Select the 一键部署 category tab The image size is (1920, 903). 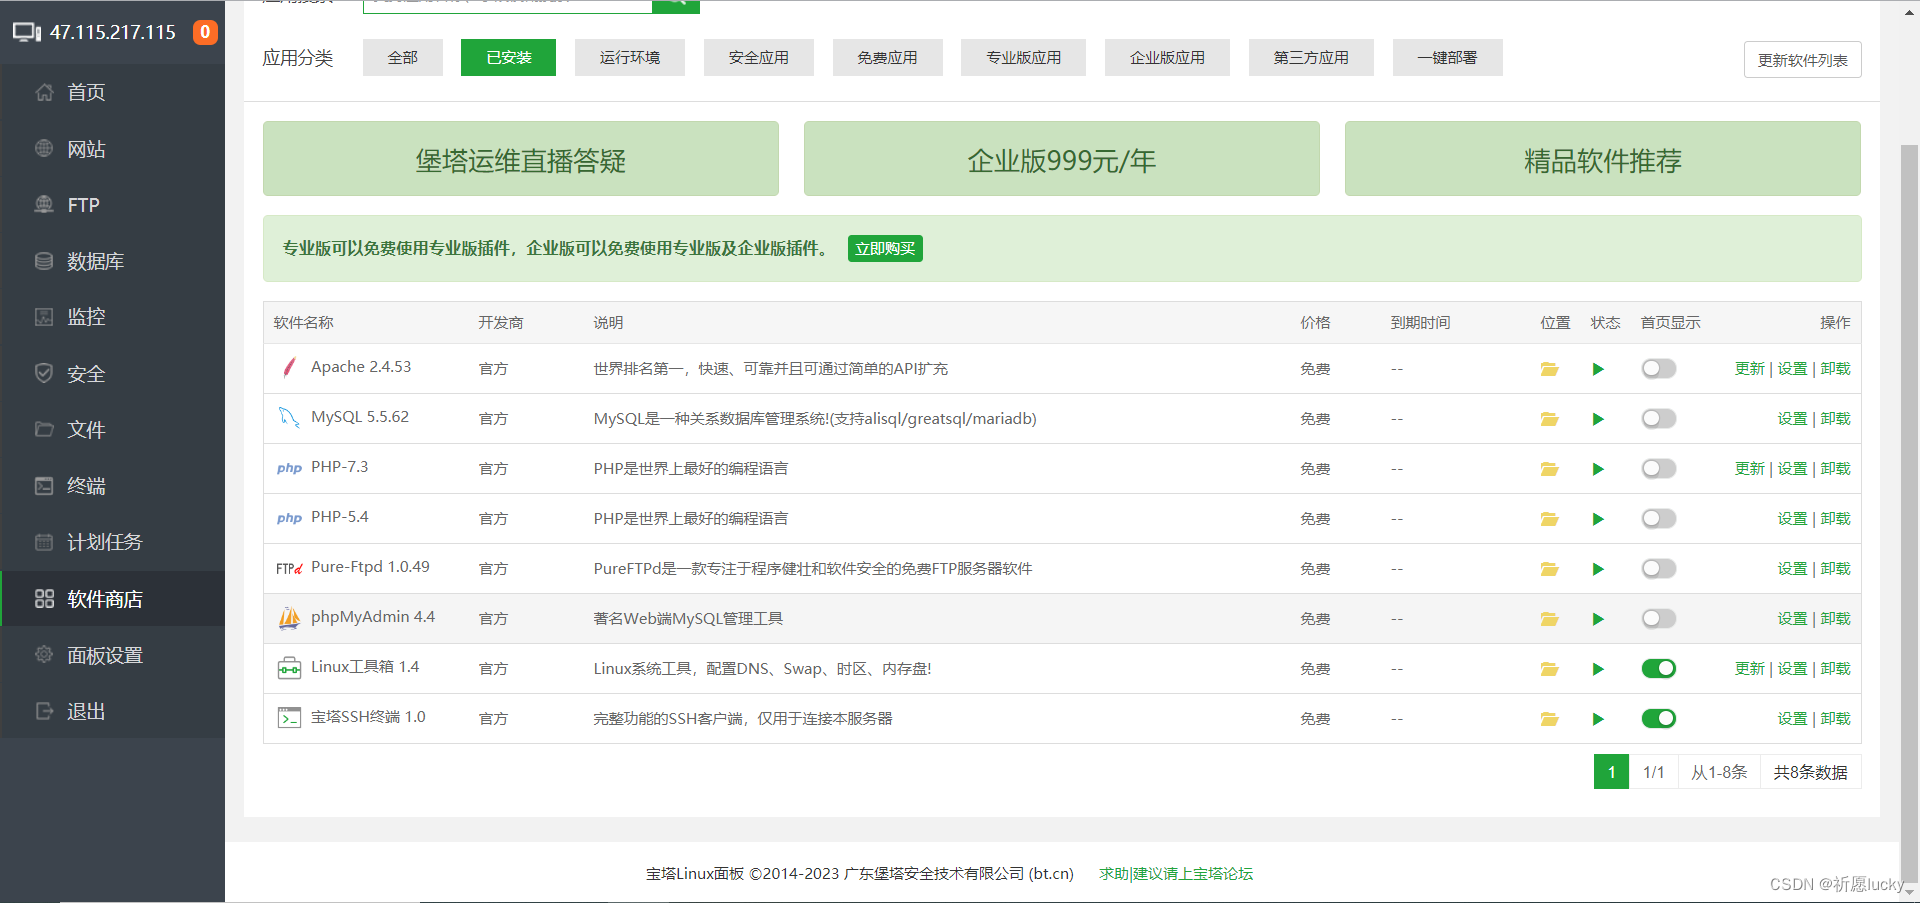1447,58
